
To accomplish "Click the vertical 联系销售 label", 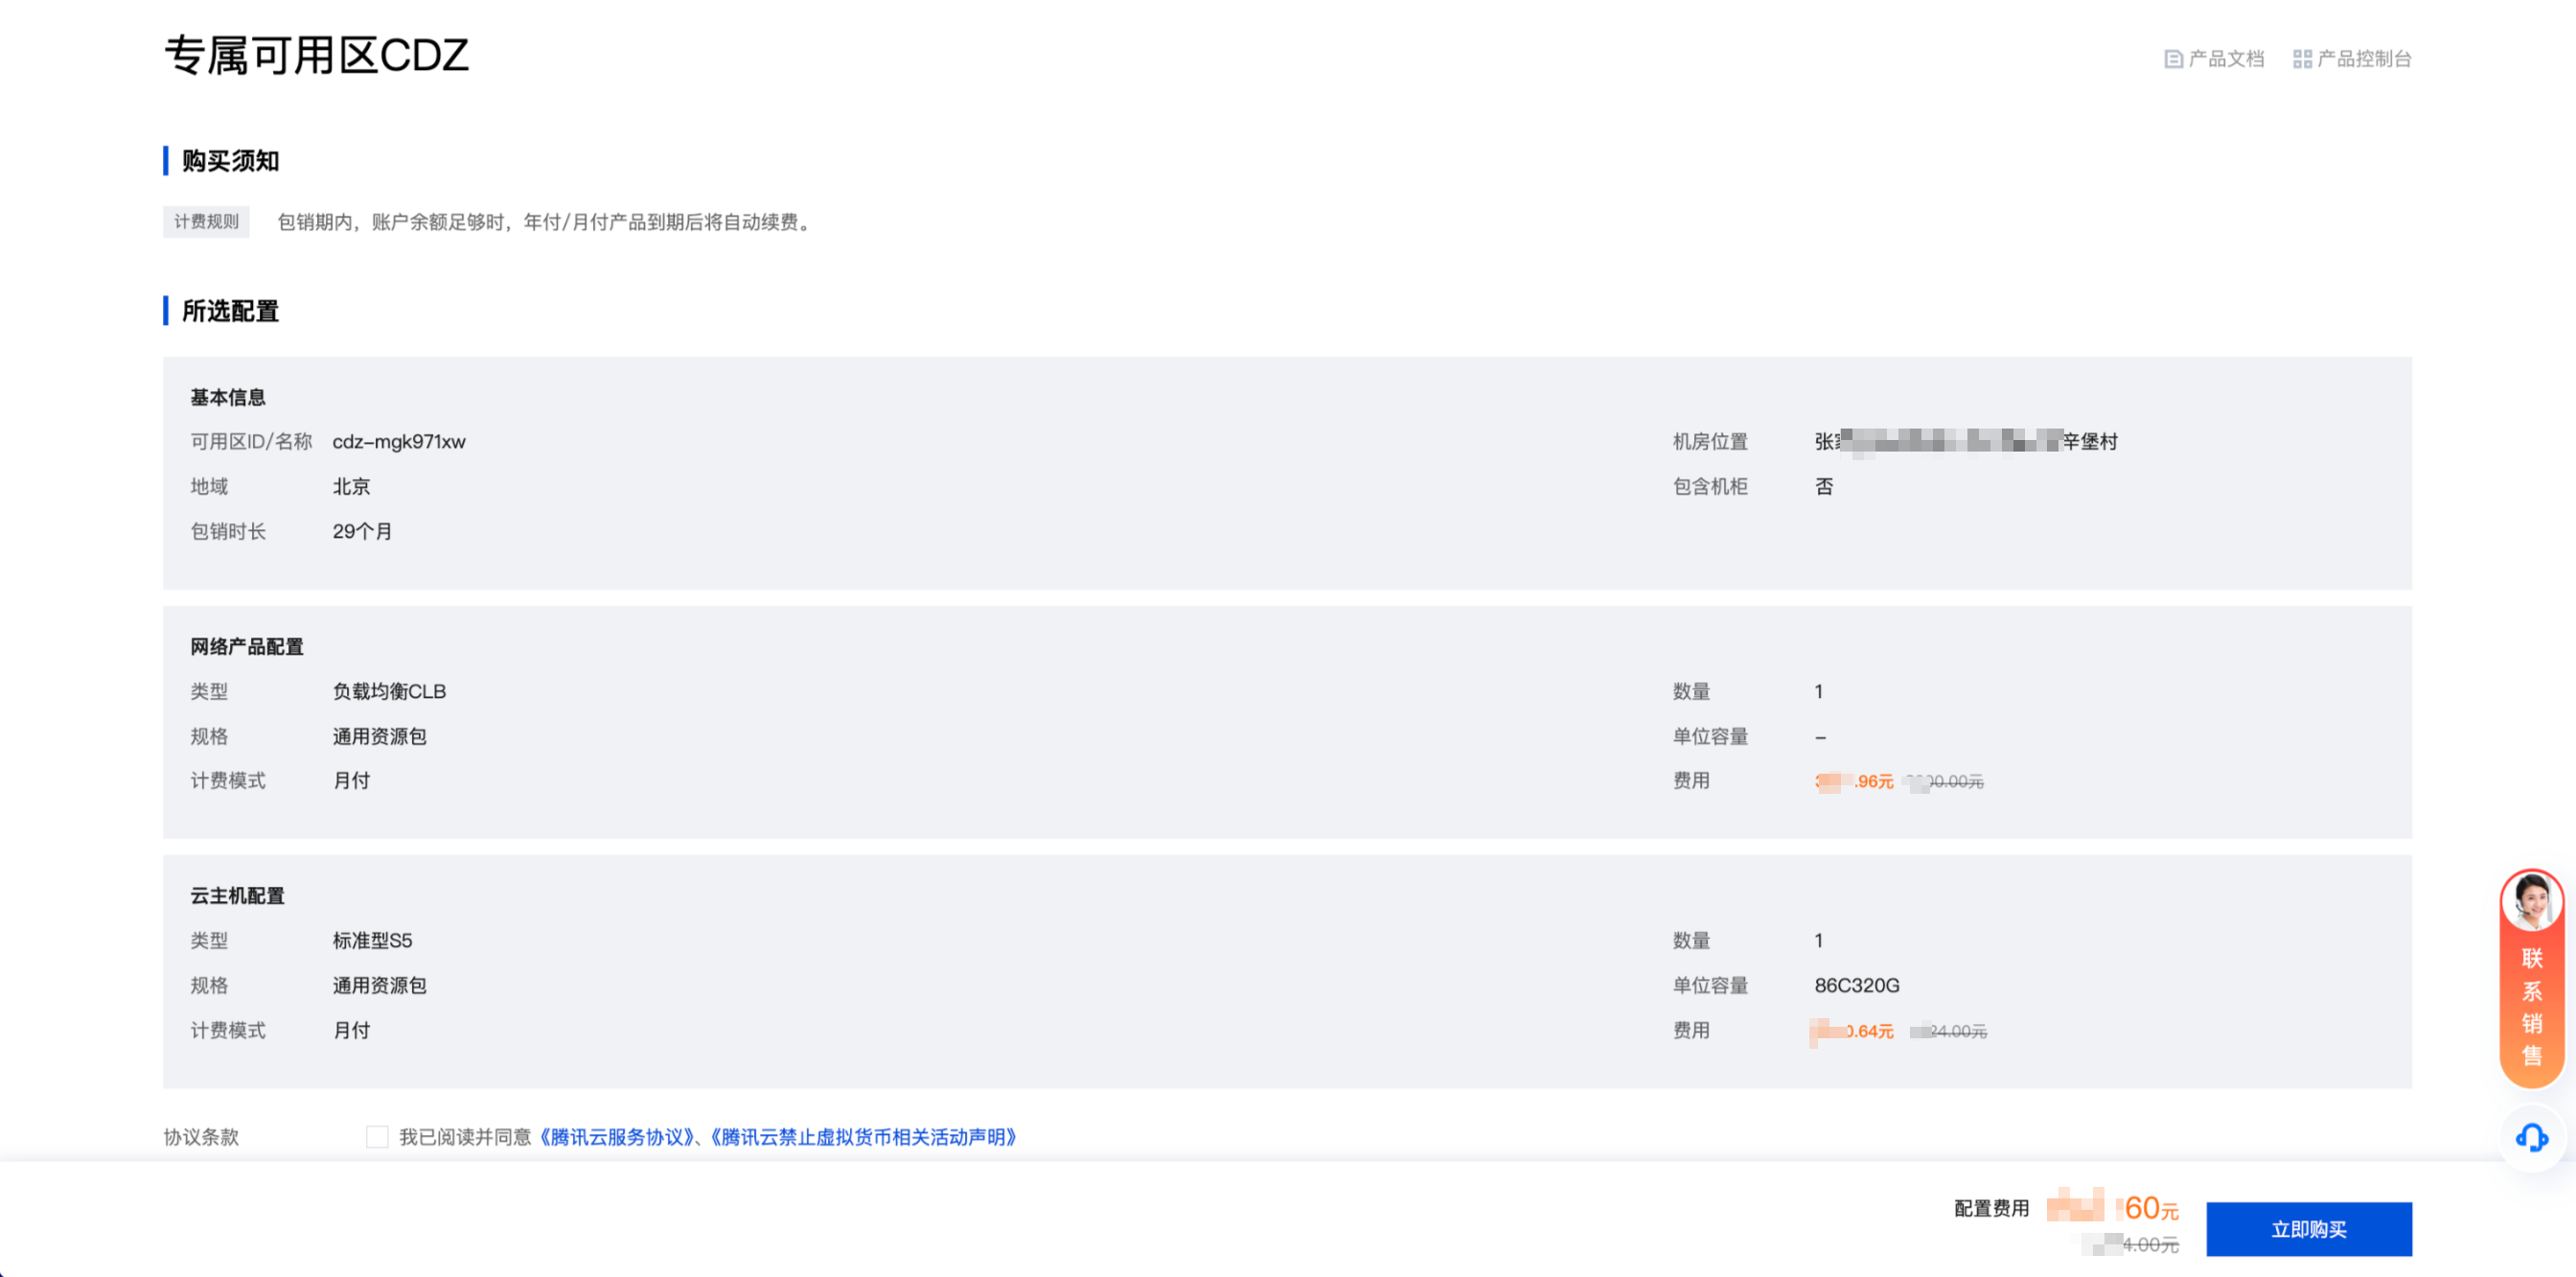I will tap(2531, 1006).
